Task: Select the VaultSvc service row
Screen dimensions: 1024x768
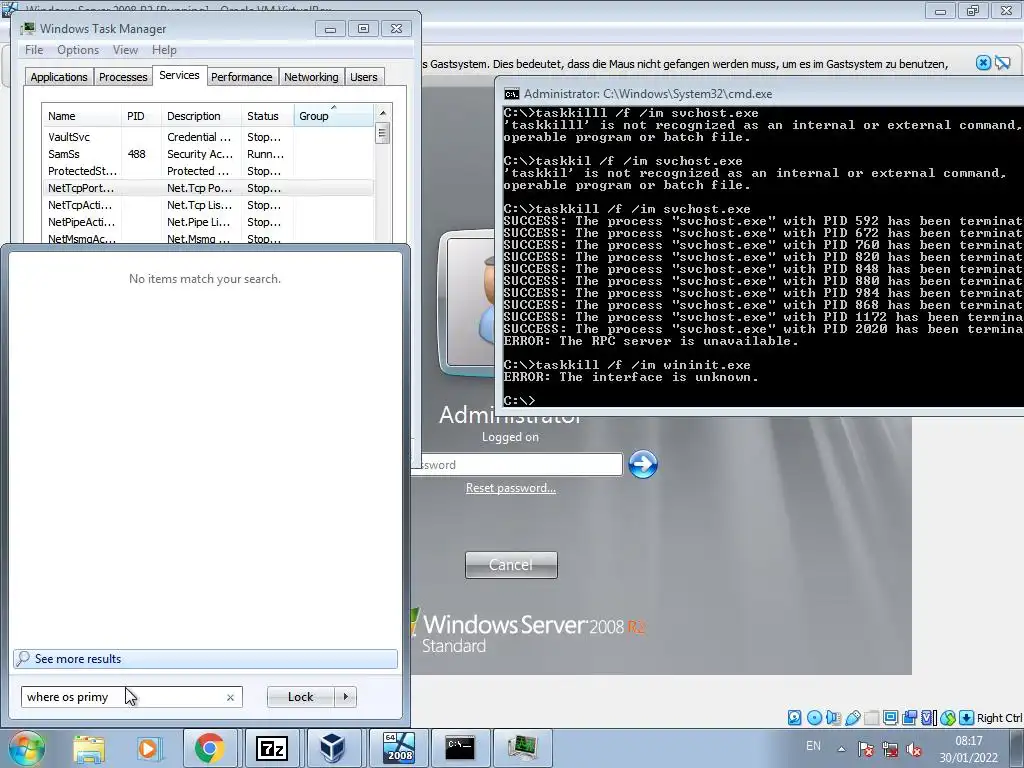Action: click(x=208, y=137)
